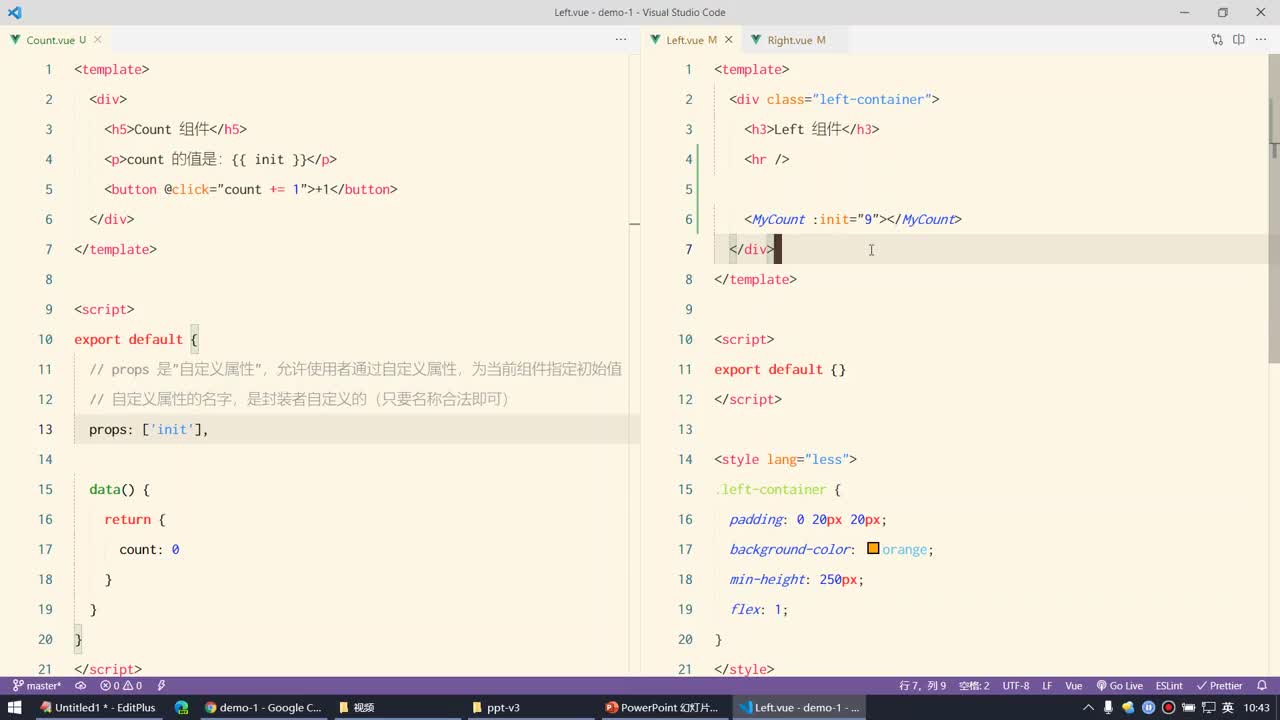Click ESLint status bar item
The height and width of the screenshot is (720, 1280).
1169,686
